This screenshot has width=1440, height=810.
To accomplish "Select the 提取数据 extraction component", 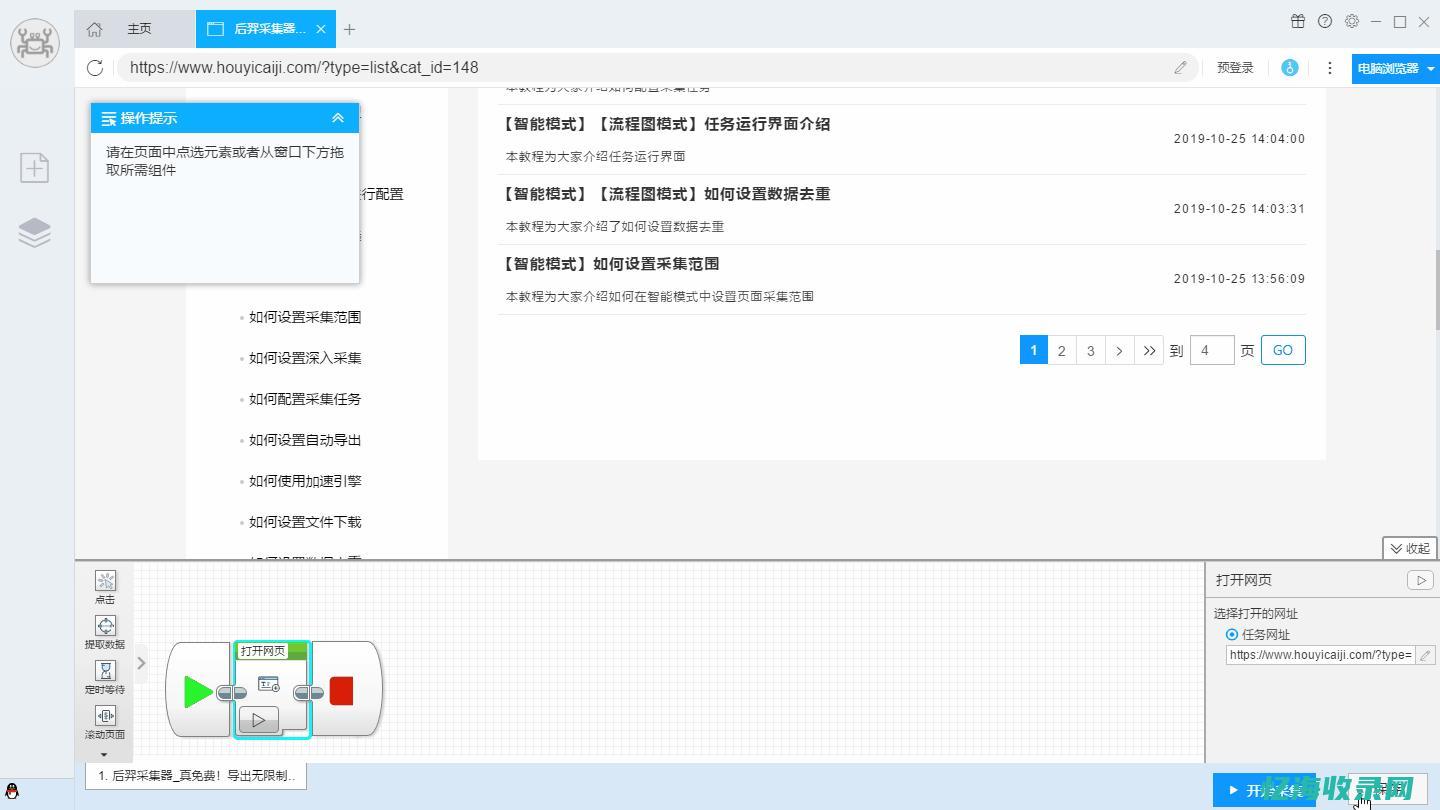I will click(104, 631).
